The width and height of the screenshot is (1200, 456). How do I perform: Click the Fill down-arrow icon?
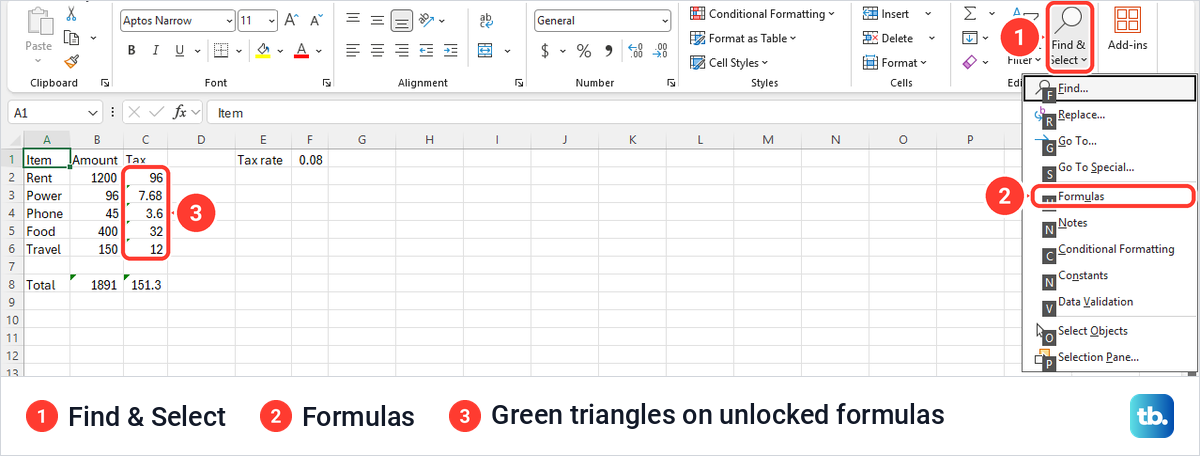click(969, 38)
